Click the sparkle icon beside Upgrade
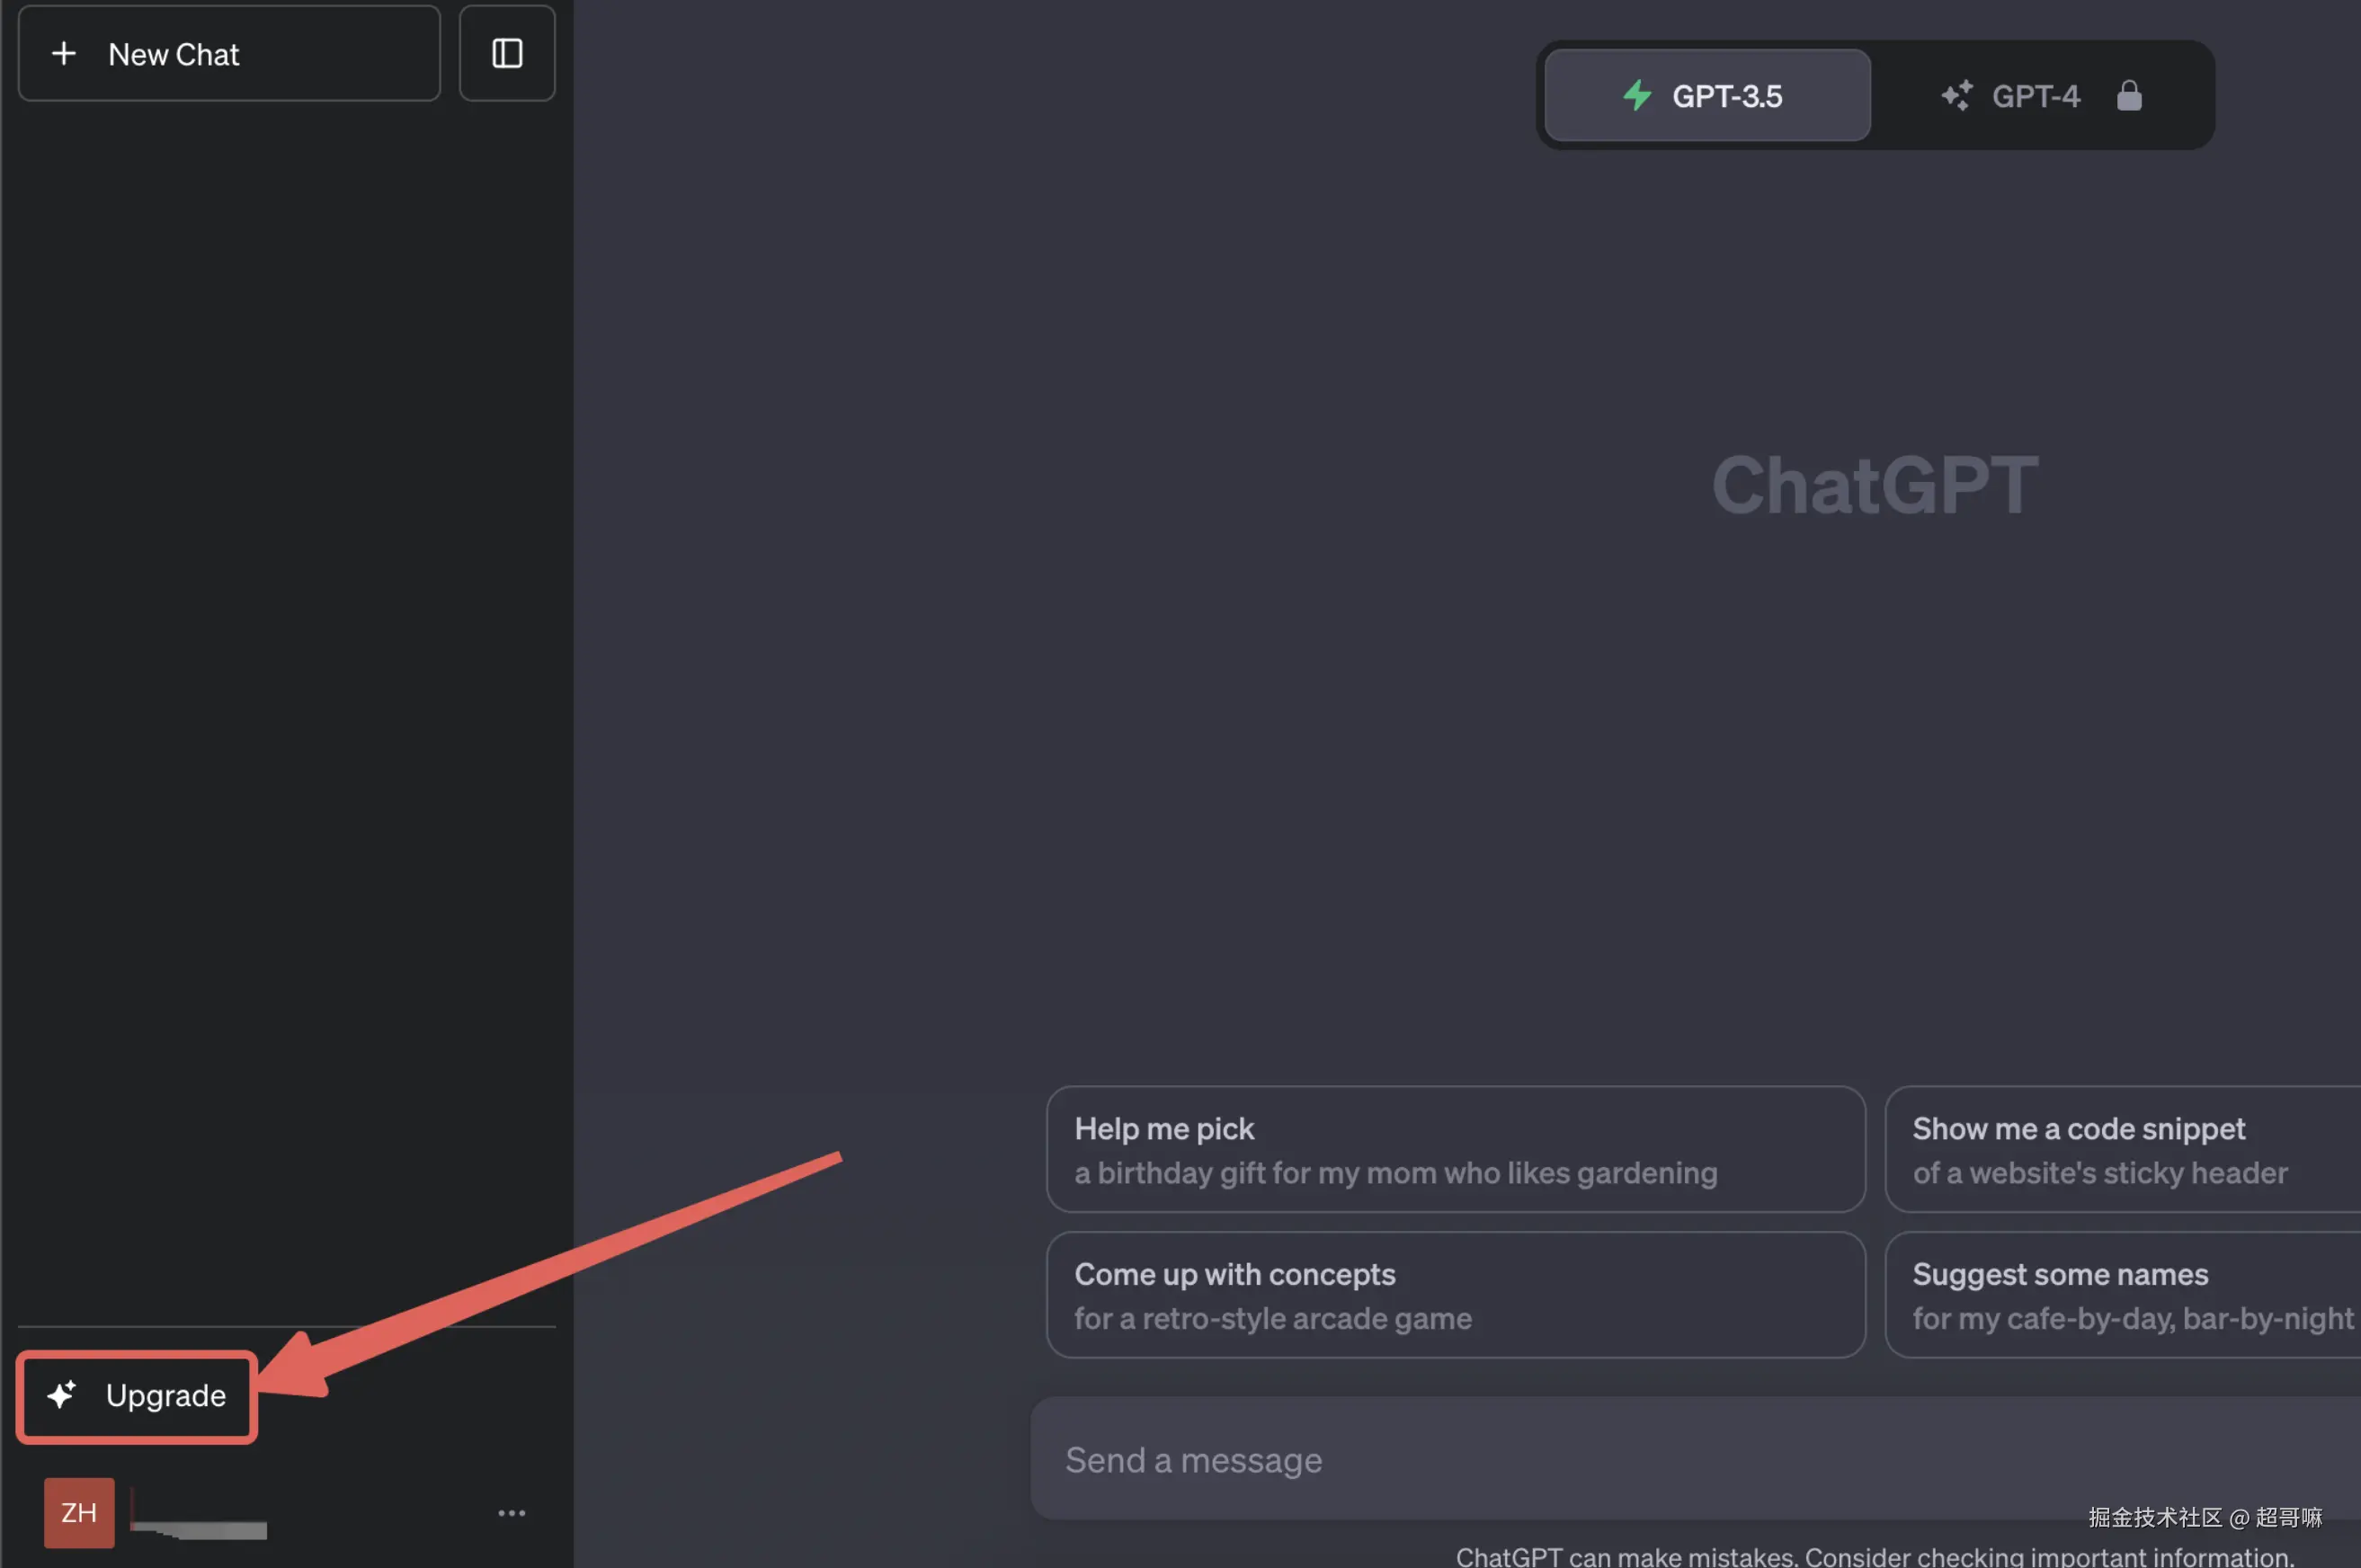Image resolution: width=2361 pixels, height=1568 pixels. point(62,1395)
